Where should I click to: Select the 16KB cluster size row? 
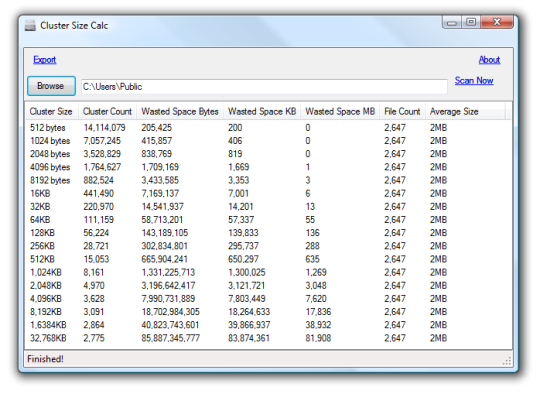(269, 194)
